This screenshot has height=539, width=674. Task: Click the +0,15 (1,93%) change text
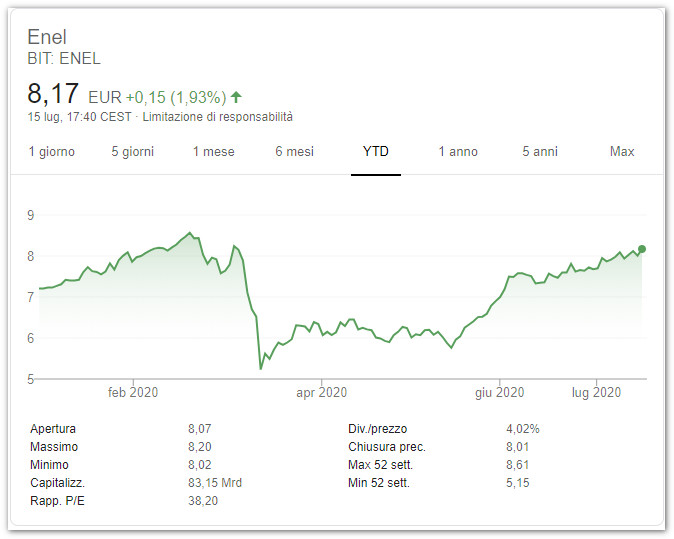click(x=176, y=98)
